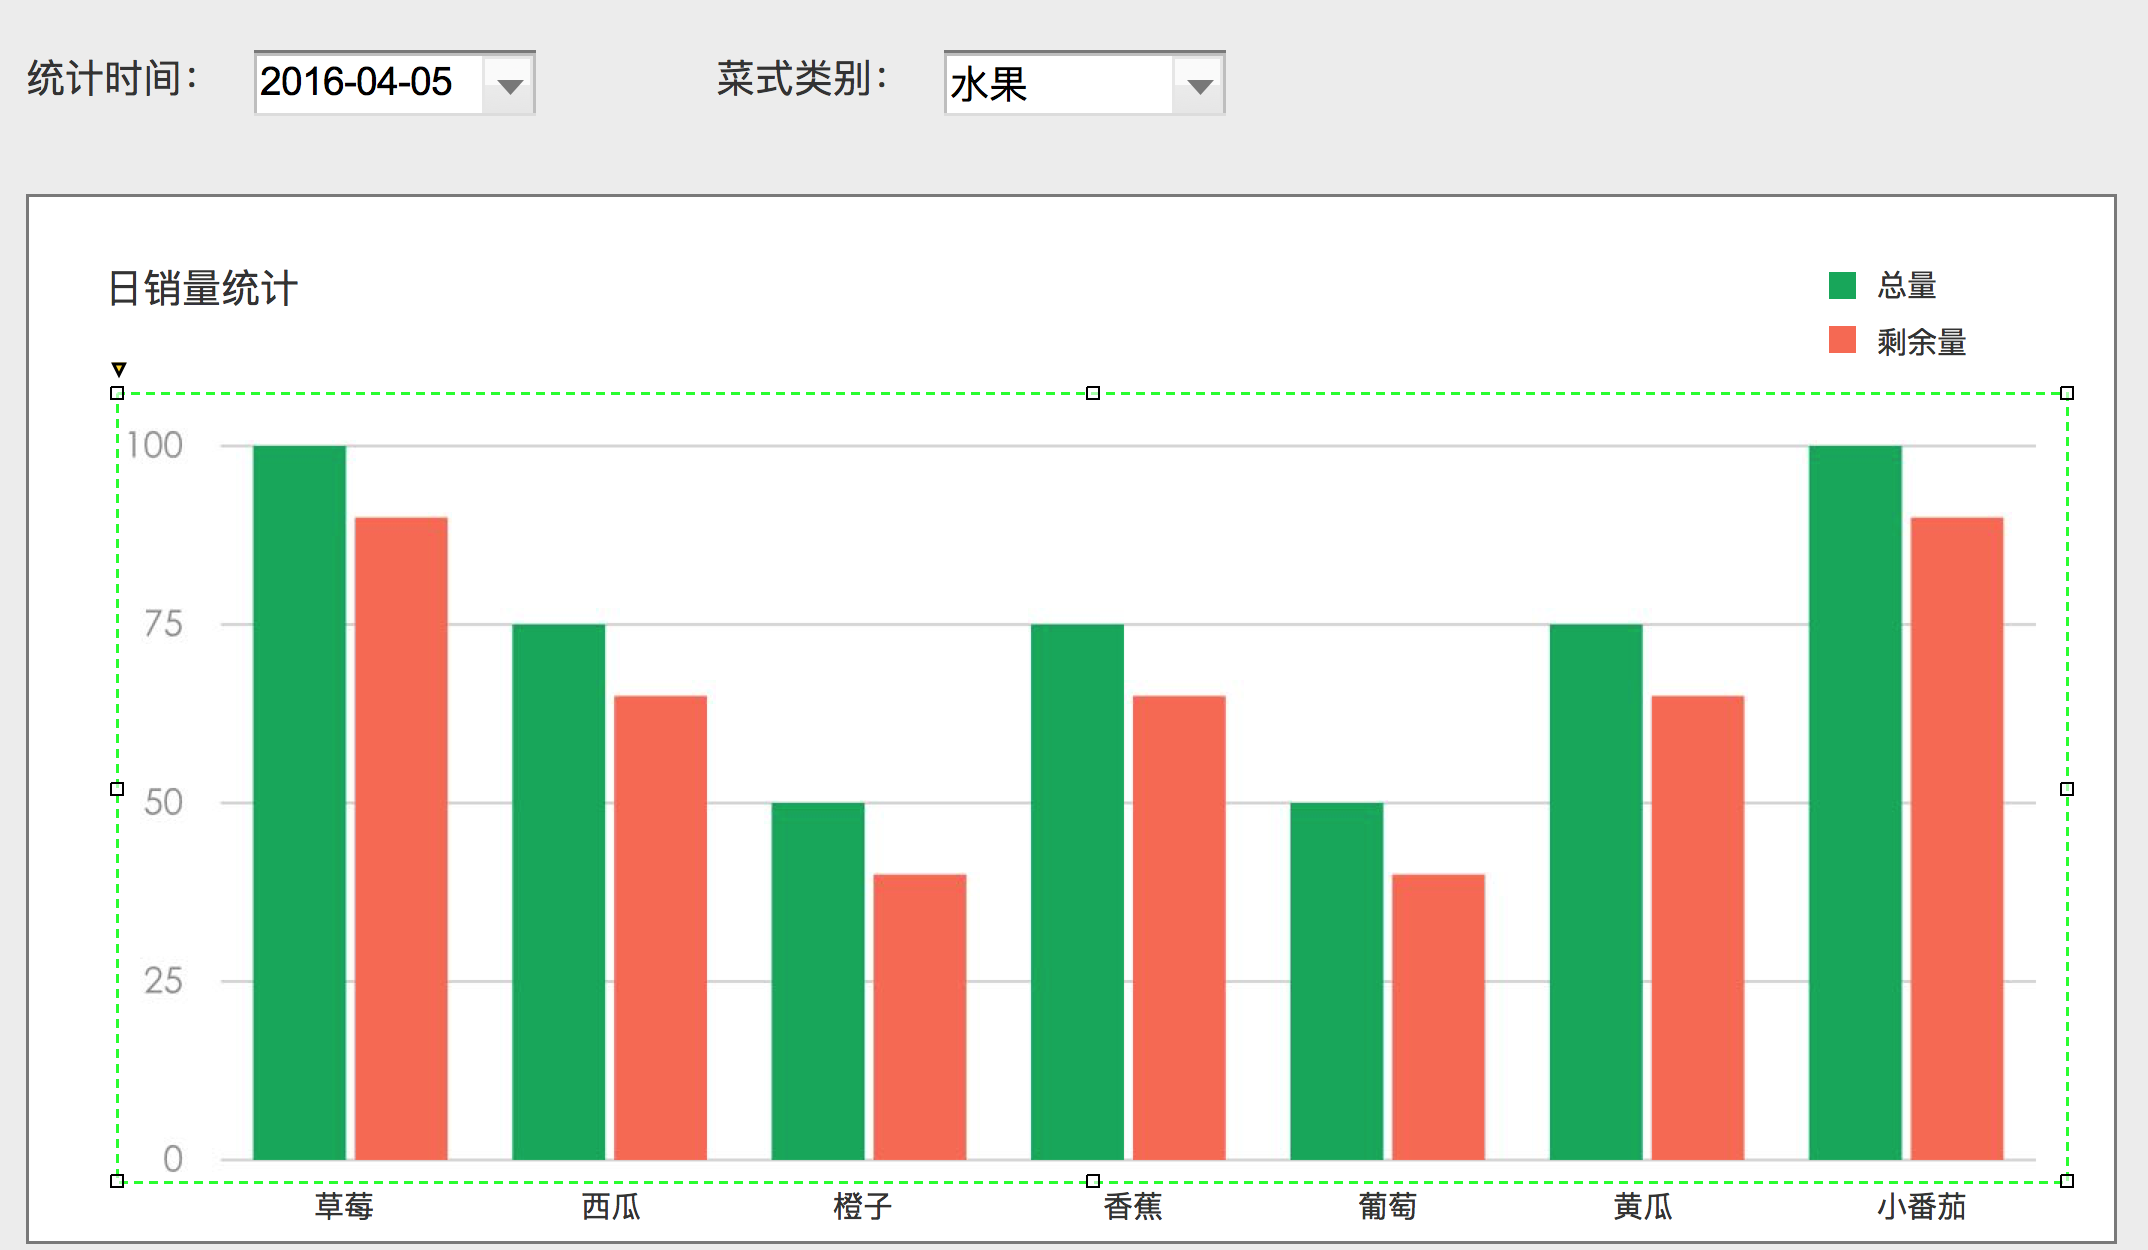Click the top-center selection resize handle

pos(1093,393)
